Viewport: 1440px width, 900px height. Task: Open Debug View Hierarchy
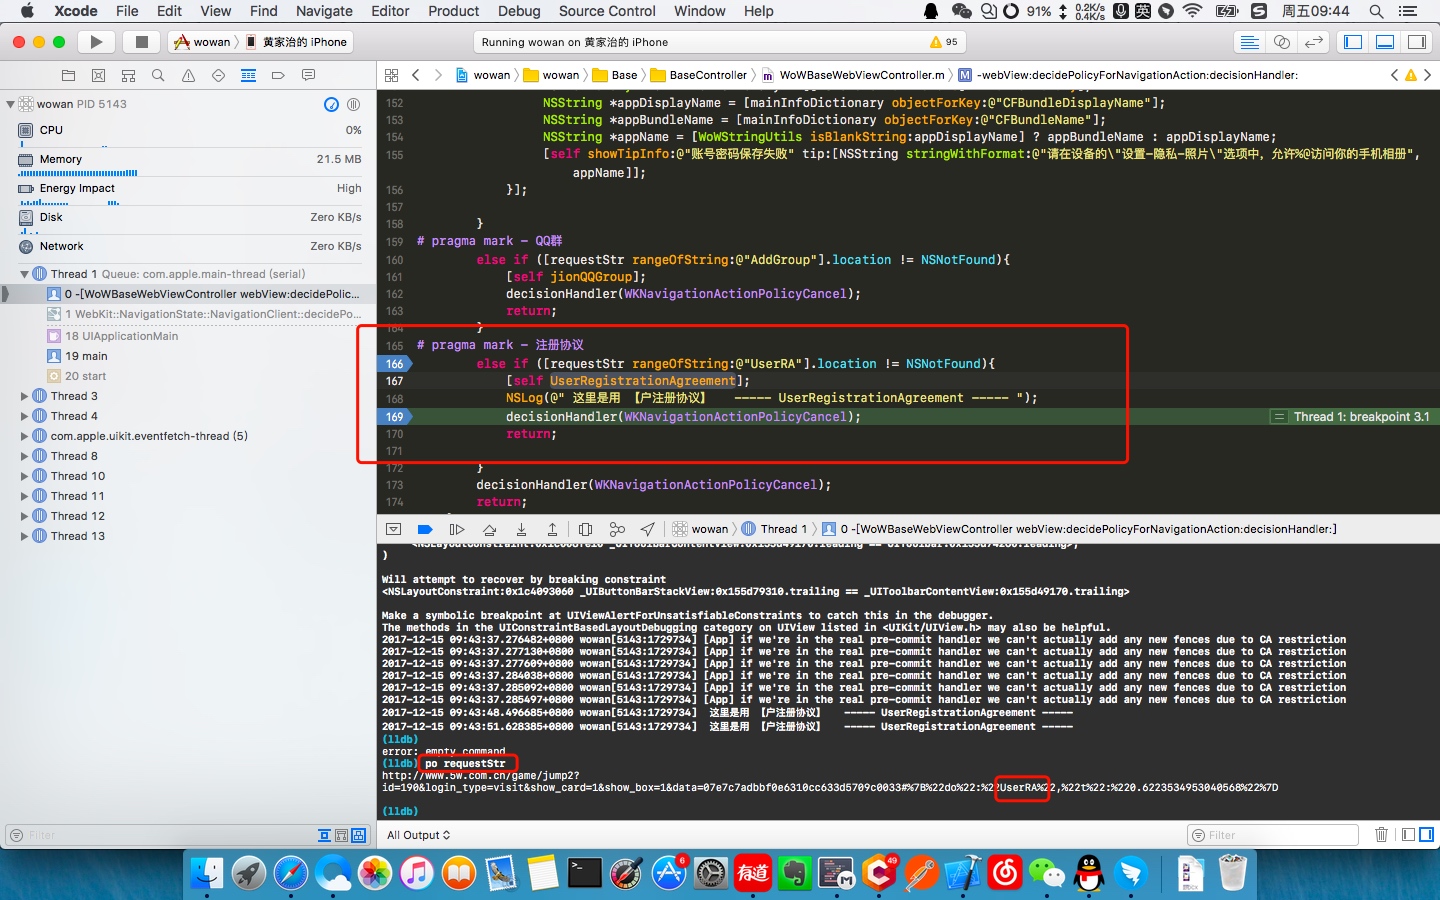(x=585, y=529)
